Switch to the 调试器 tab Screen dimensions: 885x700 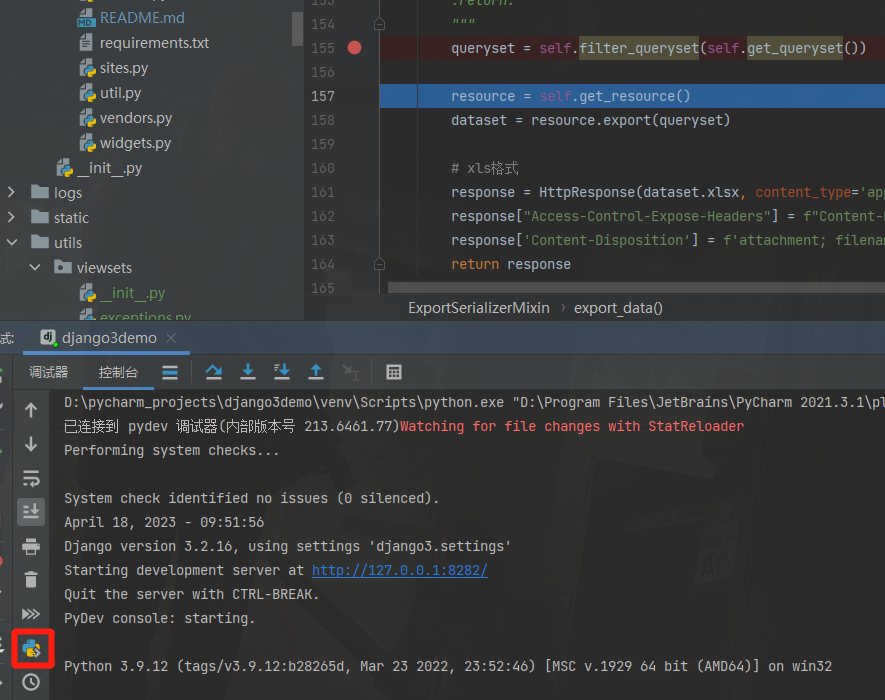pos(49,372)
